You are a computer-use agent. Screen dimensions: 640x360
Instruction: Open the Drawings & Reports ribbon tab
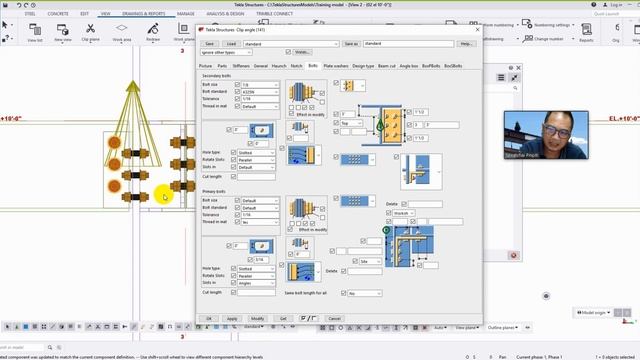pyautogui.click(x=144, y=13)
